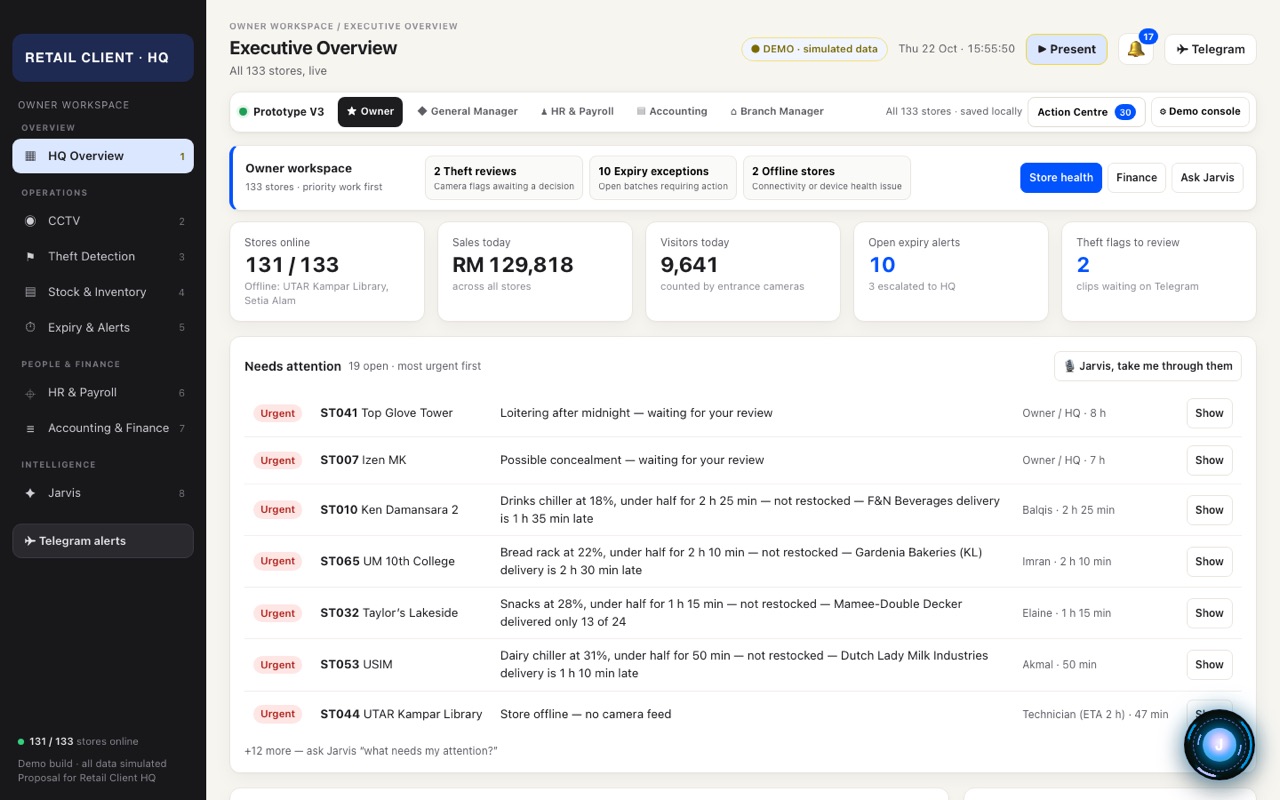Image resolution: width=1280 pixels, height=800 pixels.
Task: Click the Visitors today 9,641 figure
Action: click(x=689, y=265)
